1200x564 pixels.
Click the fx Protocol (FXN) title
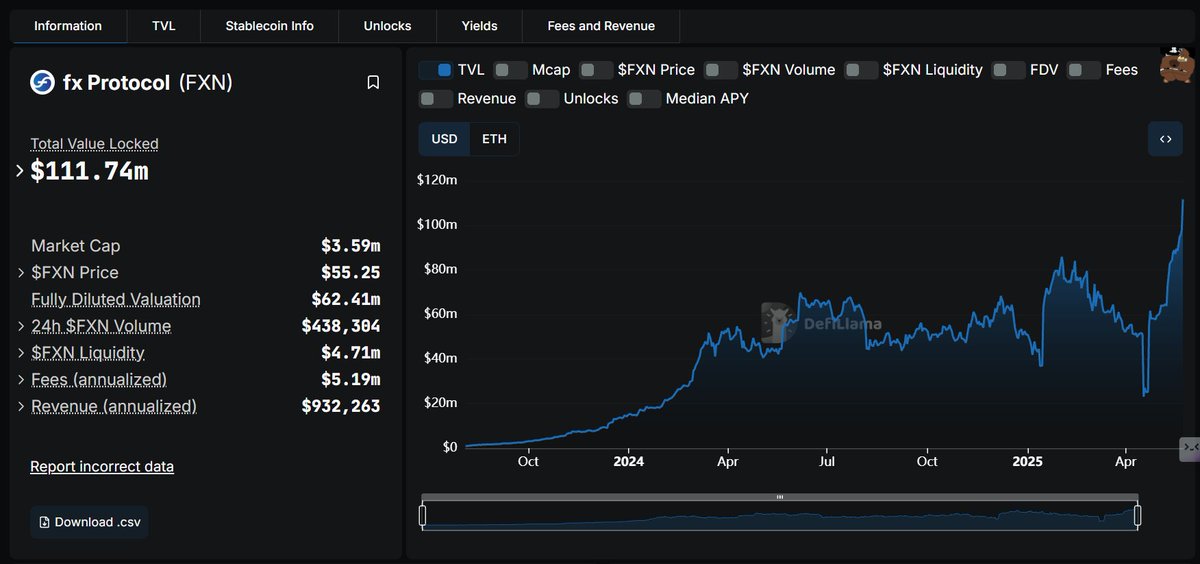tap(146, 82)
